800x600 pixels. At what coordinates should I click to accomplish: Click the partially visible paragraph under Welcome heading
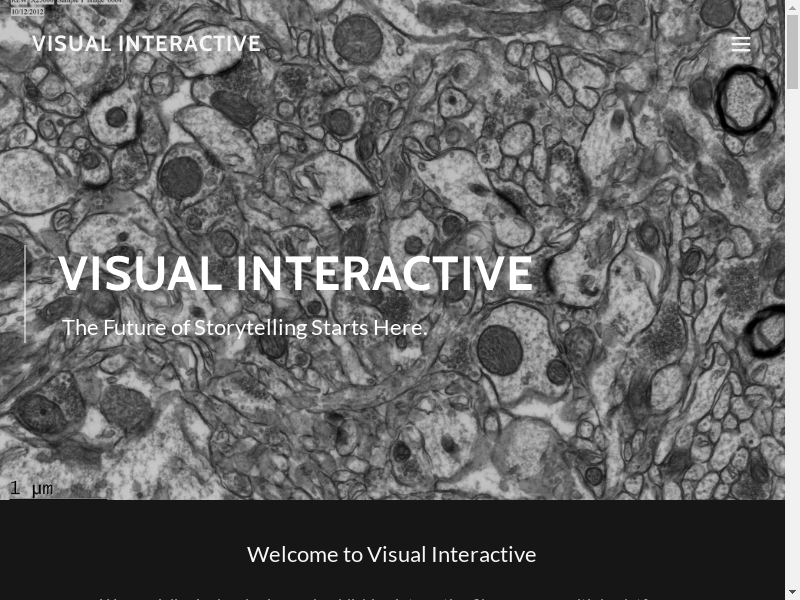391,596
